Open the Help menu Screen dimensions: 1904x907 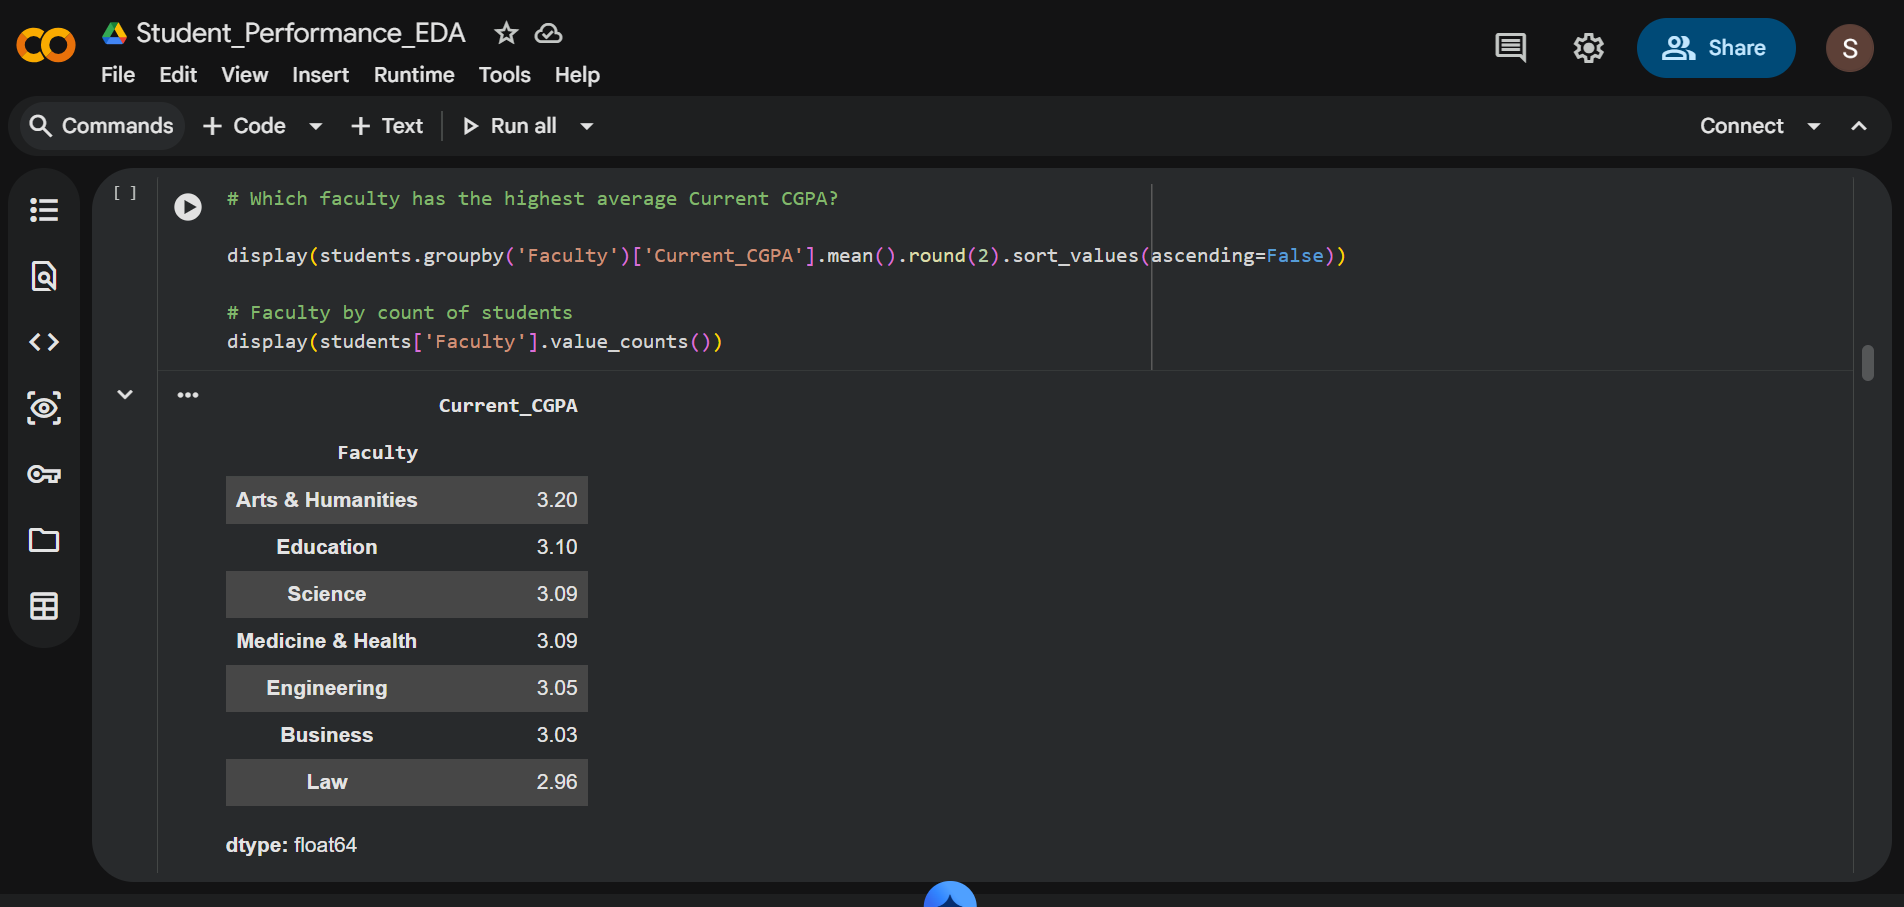point(577,75)
